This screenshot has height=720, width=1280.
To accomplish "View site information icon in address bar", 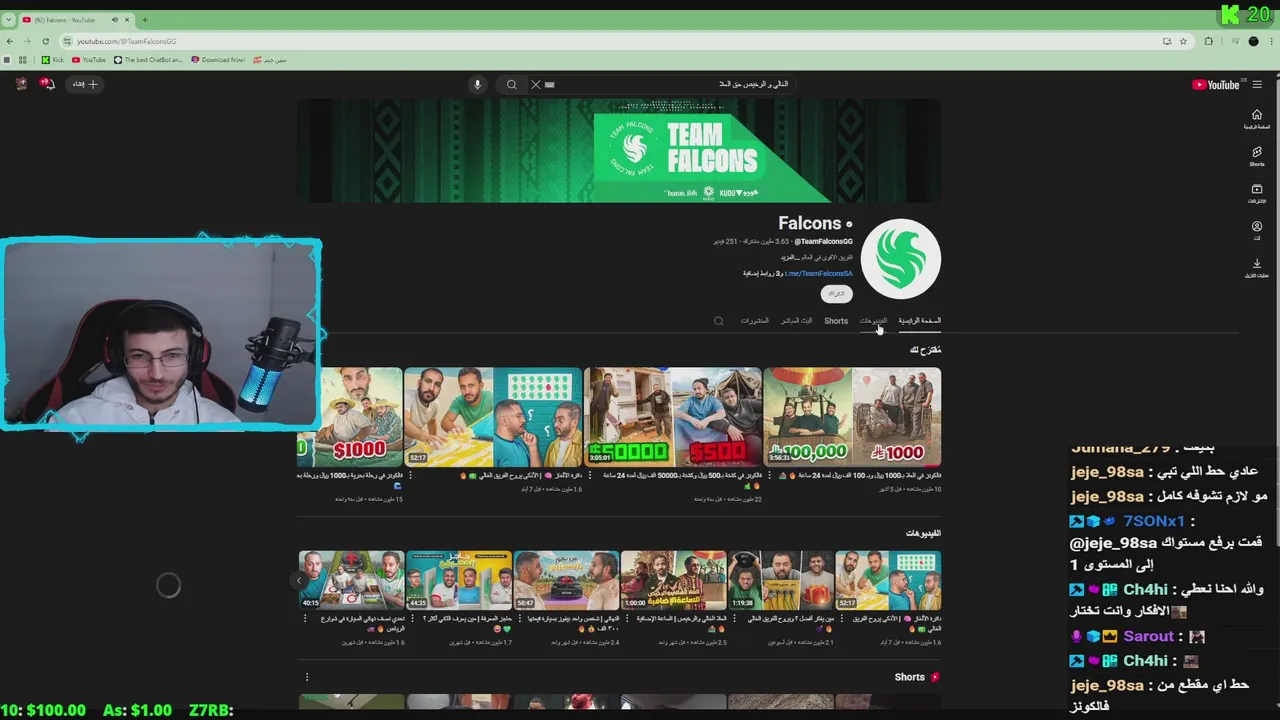I will click(x=67, y=41).
